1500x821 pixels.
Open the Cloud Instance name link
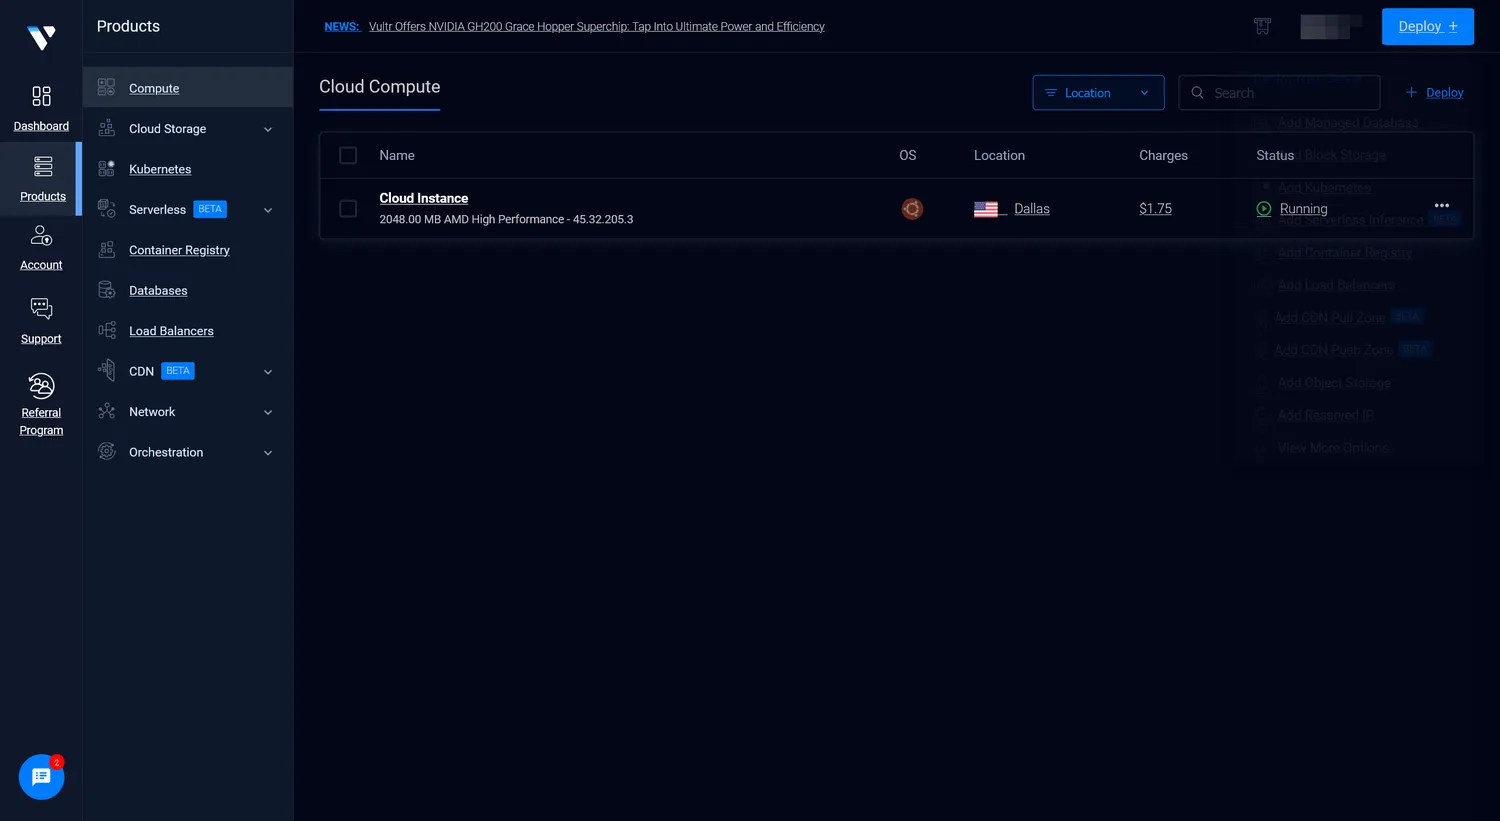(x=423, y=198)
